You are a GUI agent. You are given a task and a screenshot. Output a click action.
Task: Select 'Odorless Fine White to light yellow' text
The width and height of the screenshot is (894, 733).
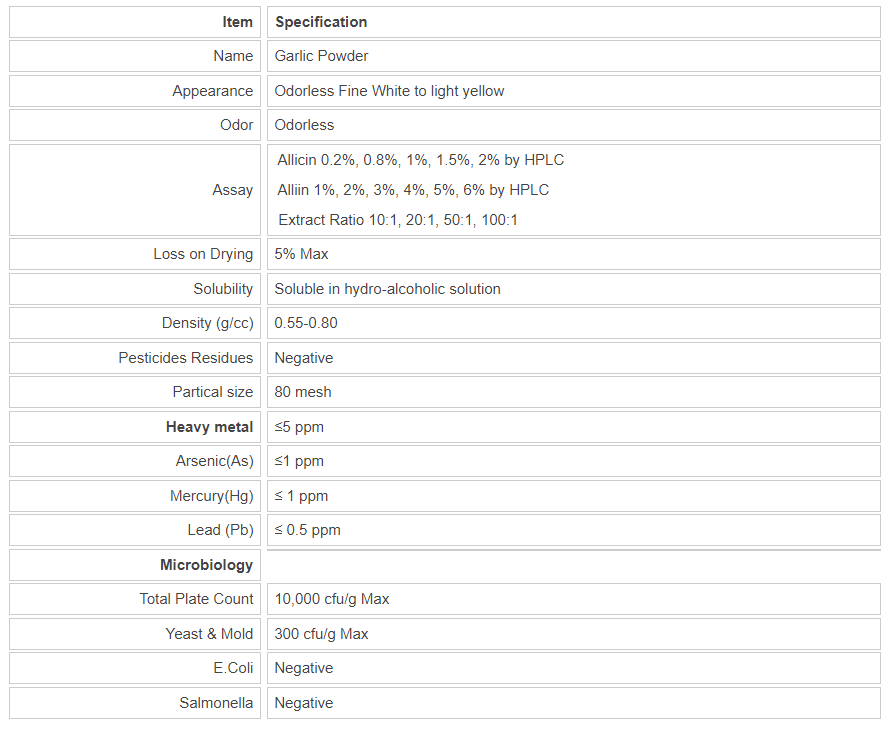click(389, 91)
